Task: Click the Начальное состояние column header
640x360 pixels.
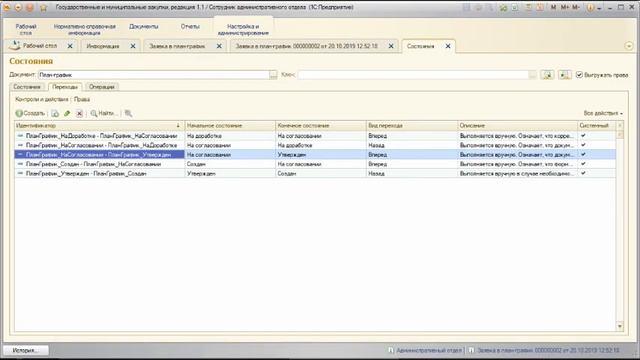Action: 230,126
